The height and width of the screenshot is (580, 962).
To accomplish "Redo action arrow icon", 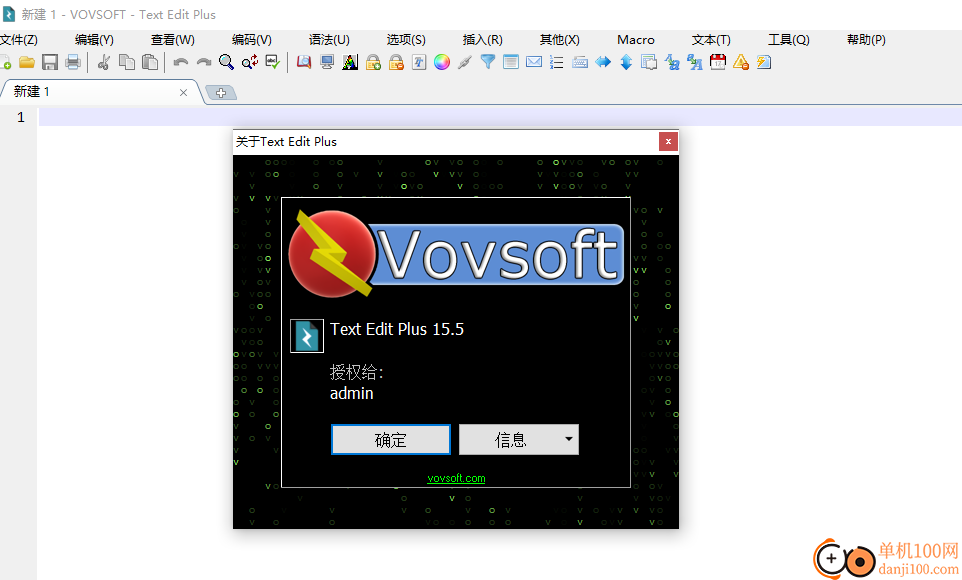I will pos(204,63).
